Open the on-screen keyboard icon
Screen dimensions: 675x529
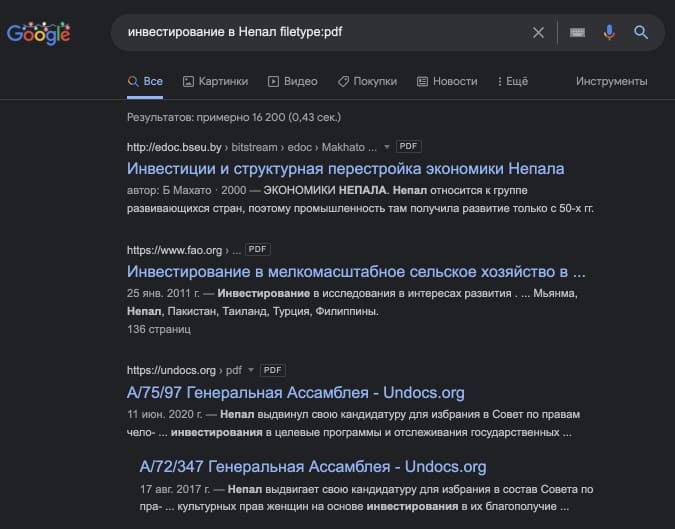tap(577, 33)
